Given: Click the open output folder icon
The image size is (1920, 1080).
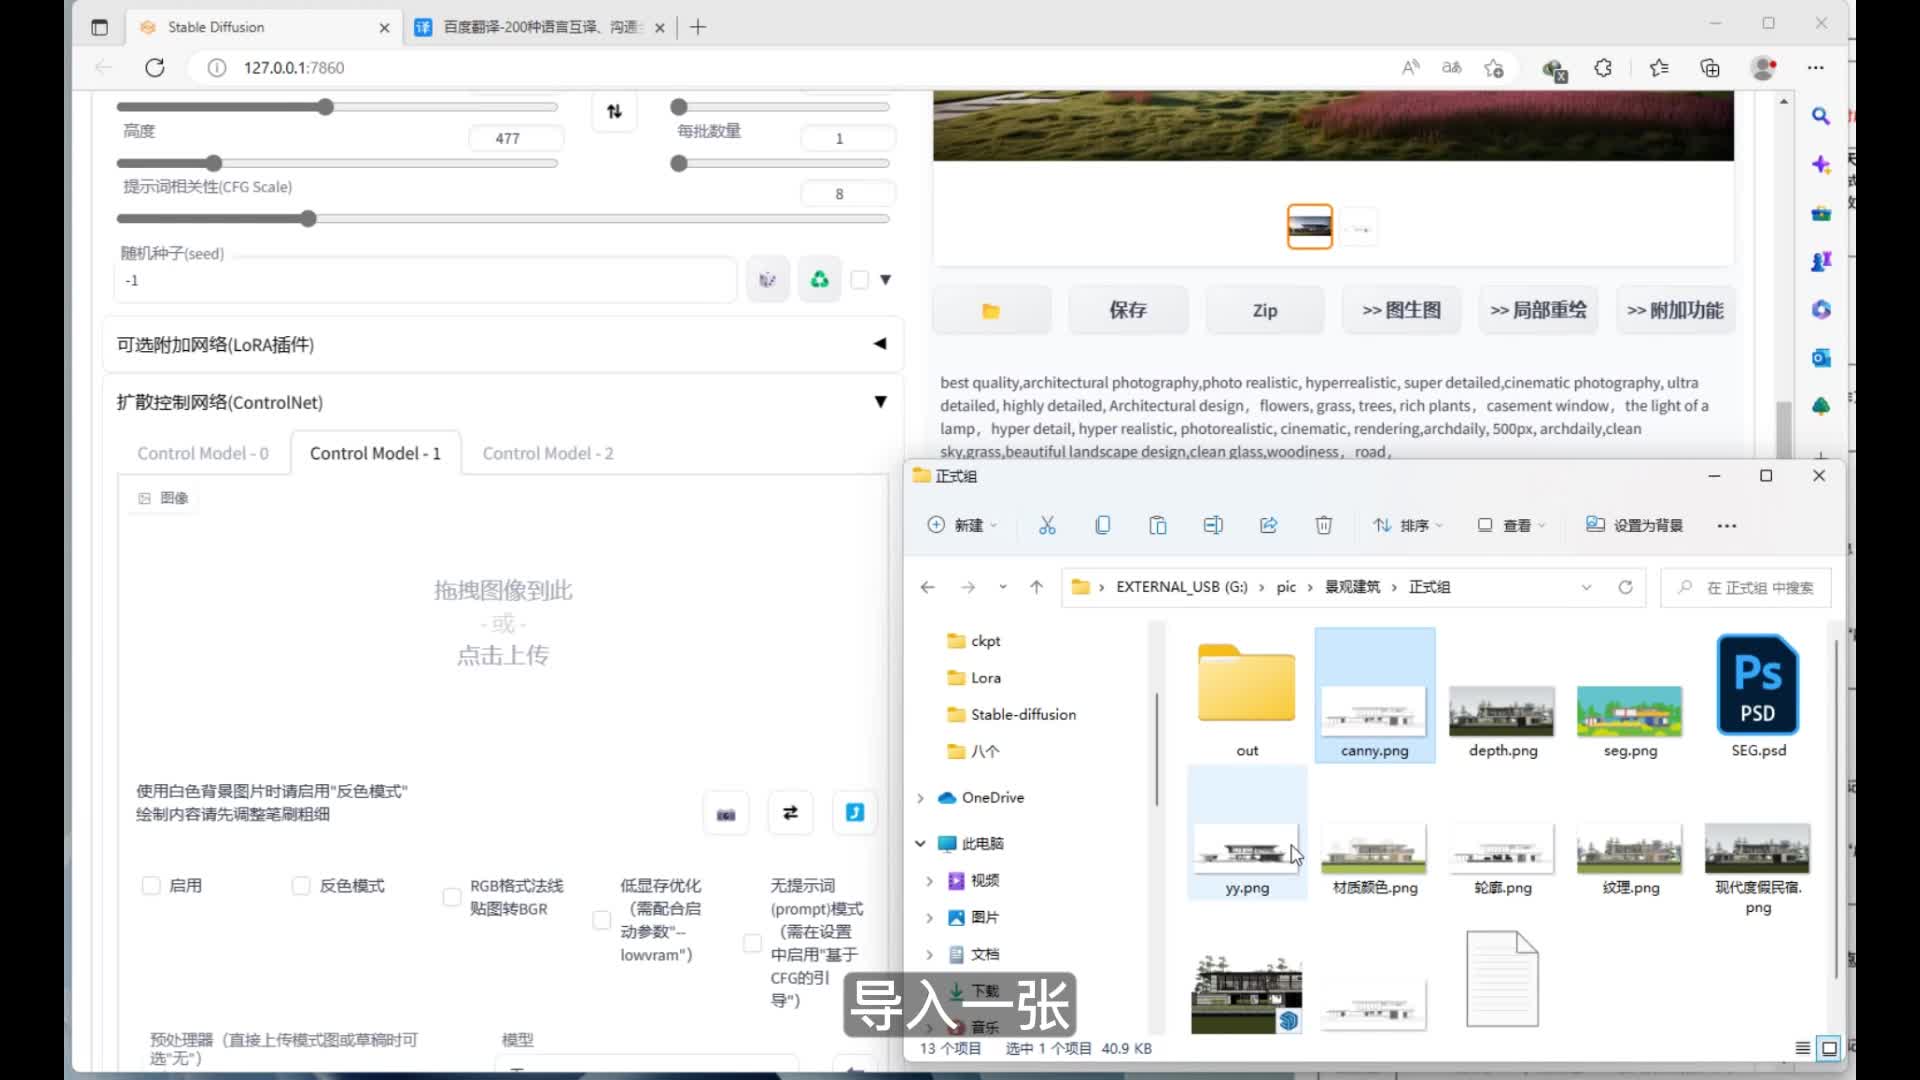Looking at the screenshot, I should tap(991, 311).
